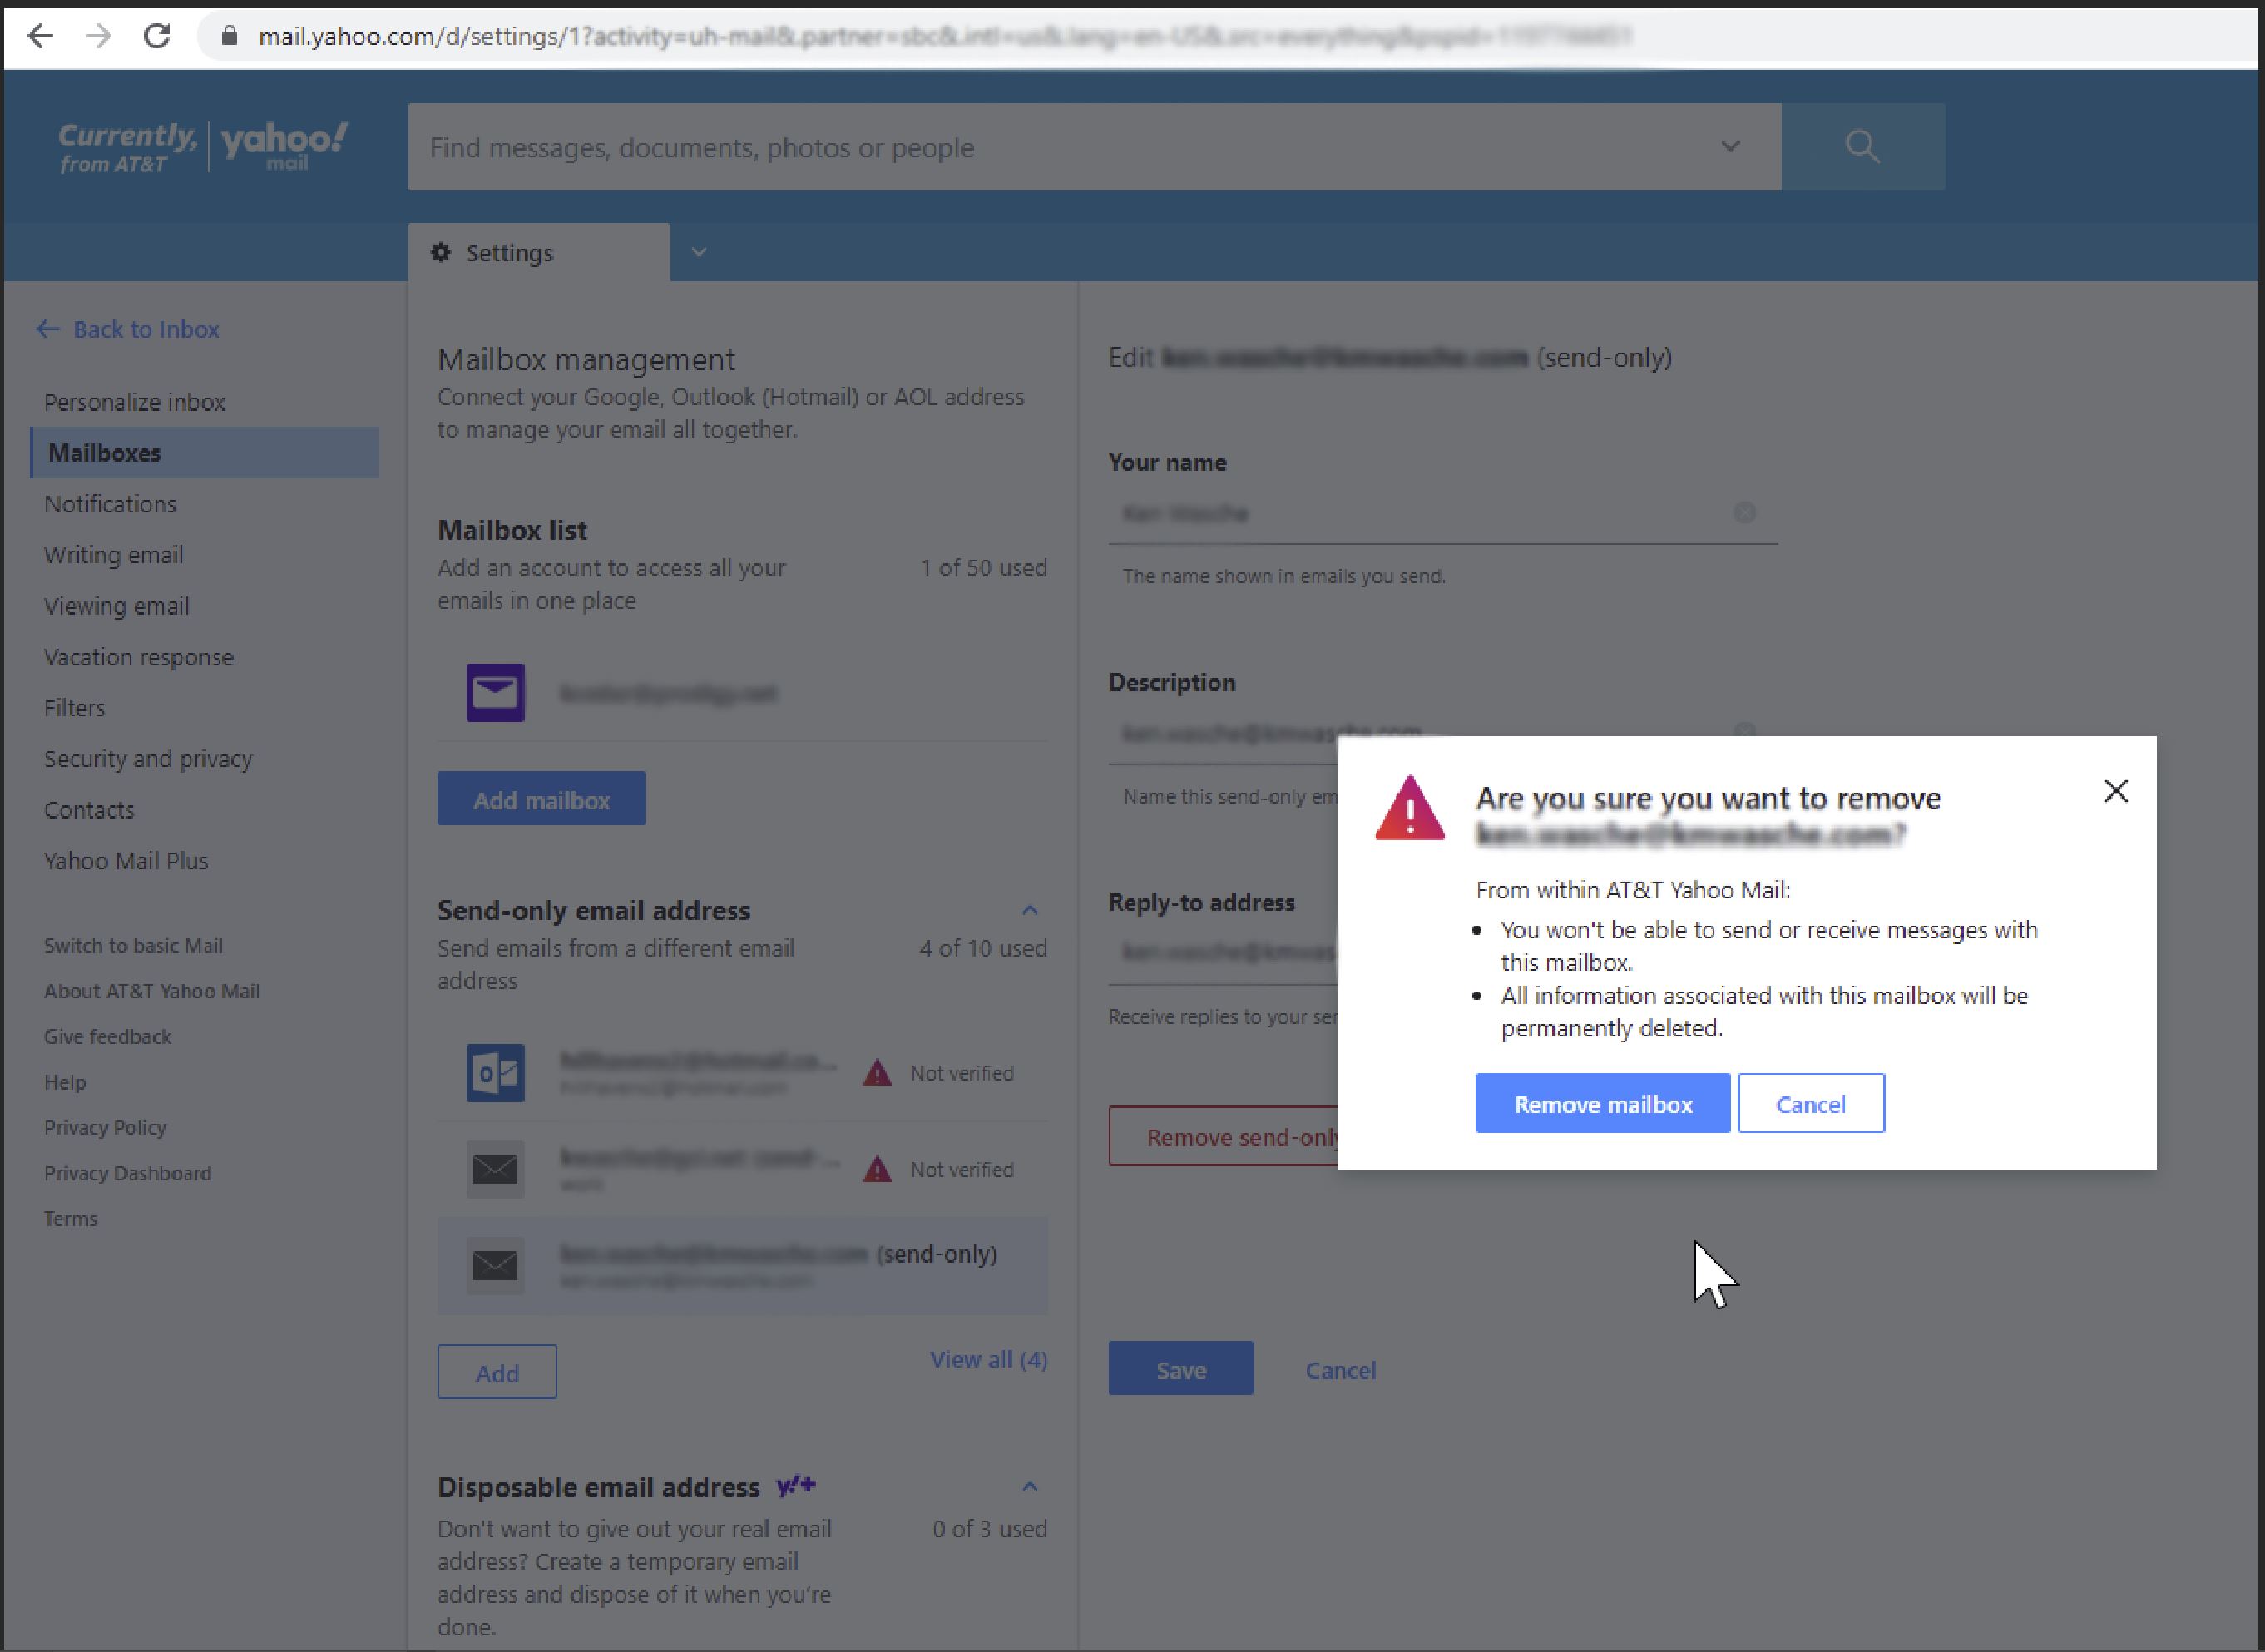Click the red warning triangle in dialog
2265x1652 pixels.
[1409, 809]
